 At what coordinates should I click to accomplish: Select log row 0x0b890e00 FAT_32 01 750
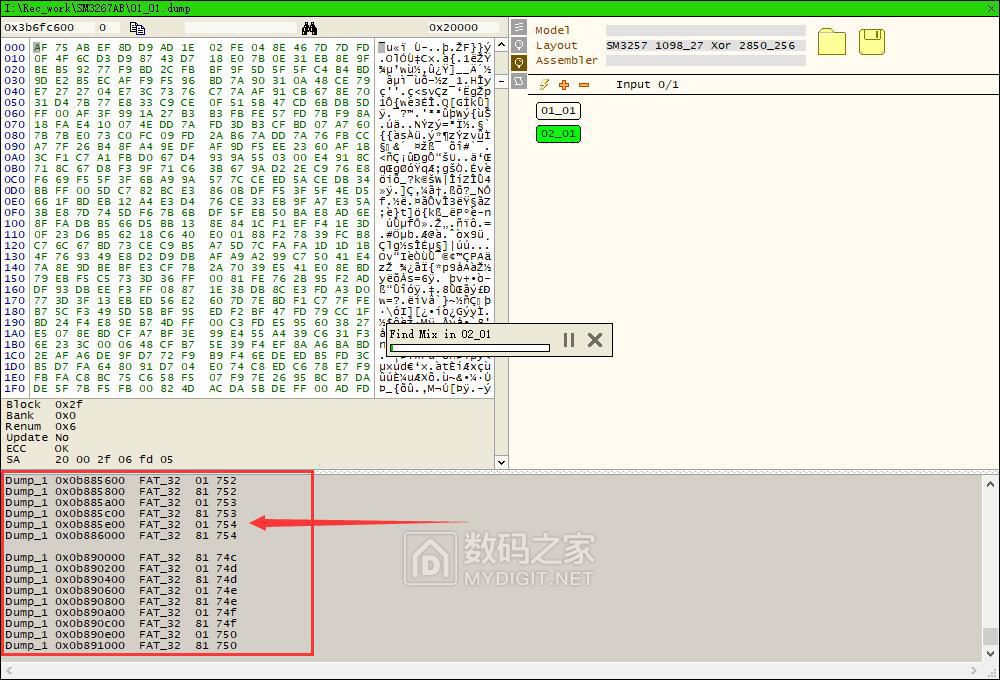tap(121, 635)
